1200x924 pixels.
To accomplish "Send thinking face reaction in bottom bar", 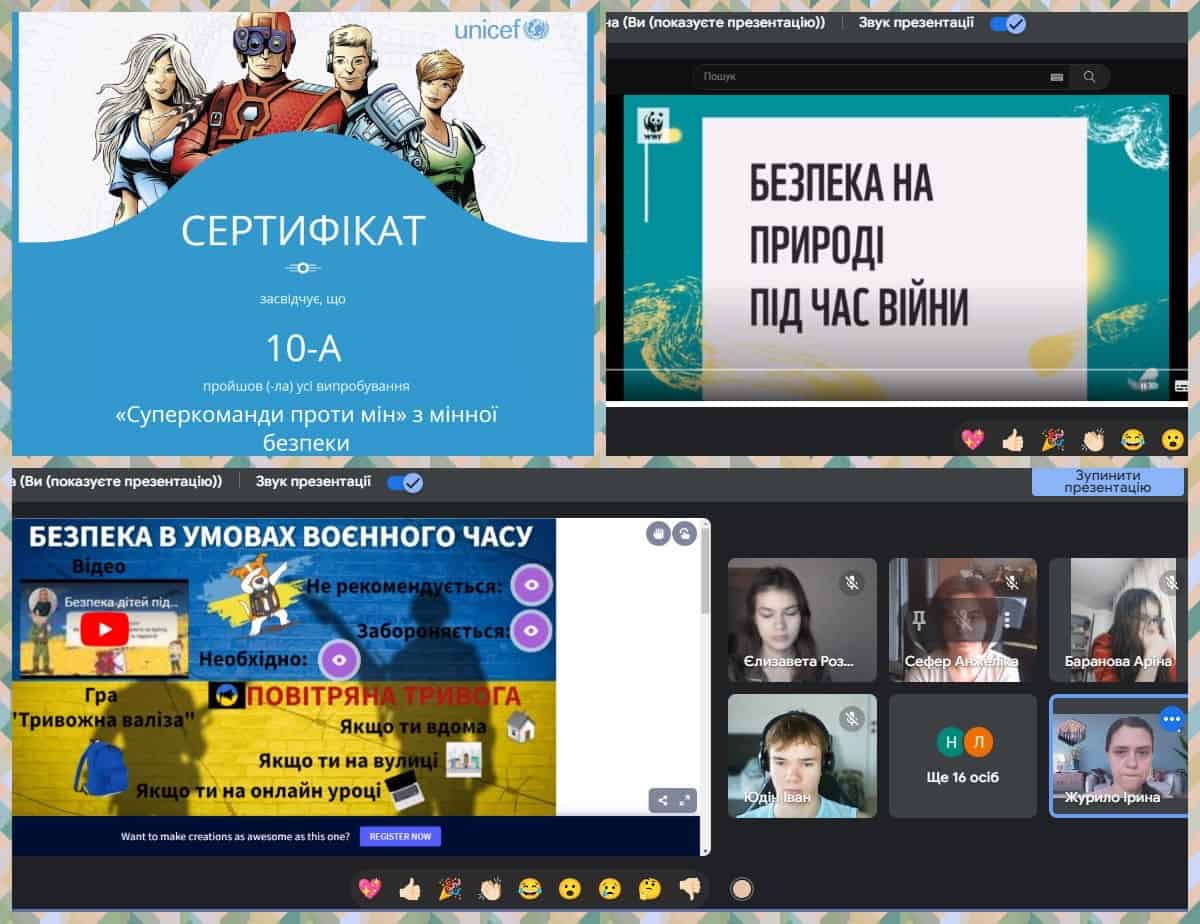I will (650, 888).
